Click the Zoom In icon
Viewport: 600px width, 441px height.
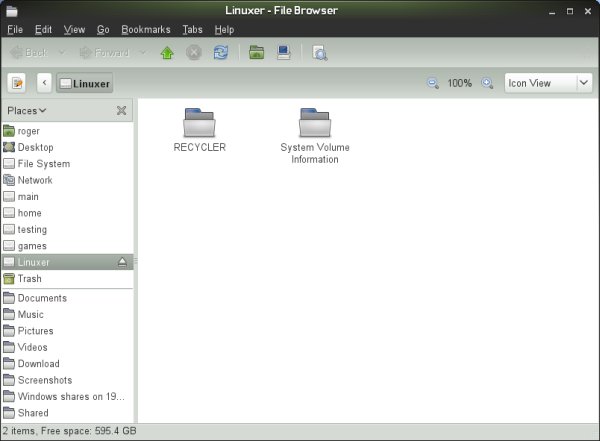[487, 83]
